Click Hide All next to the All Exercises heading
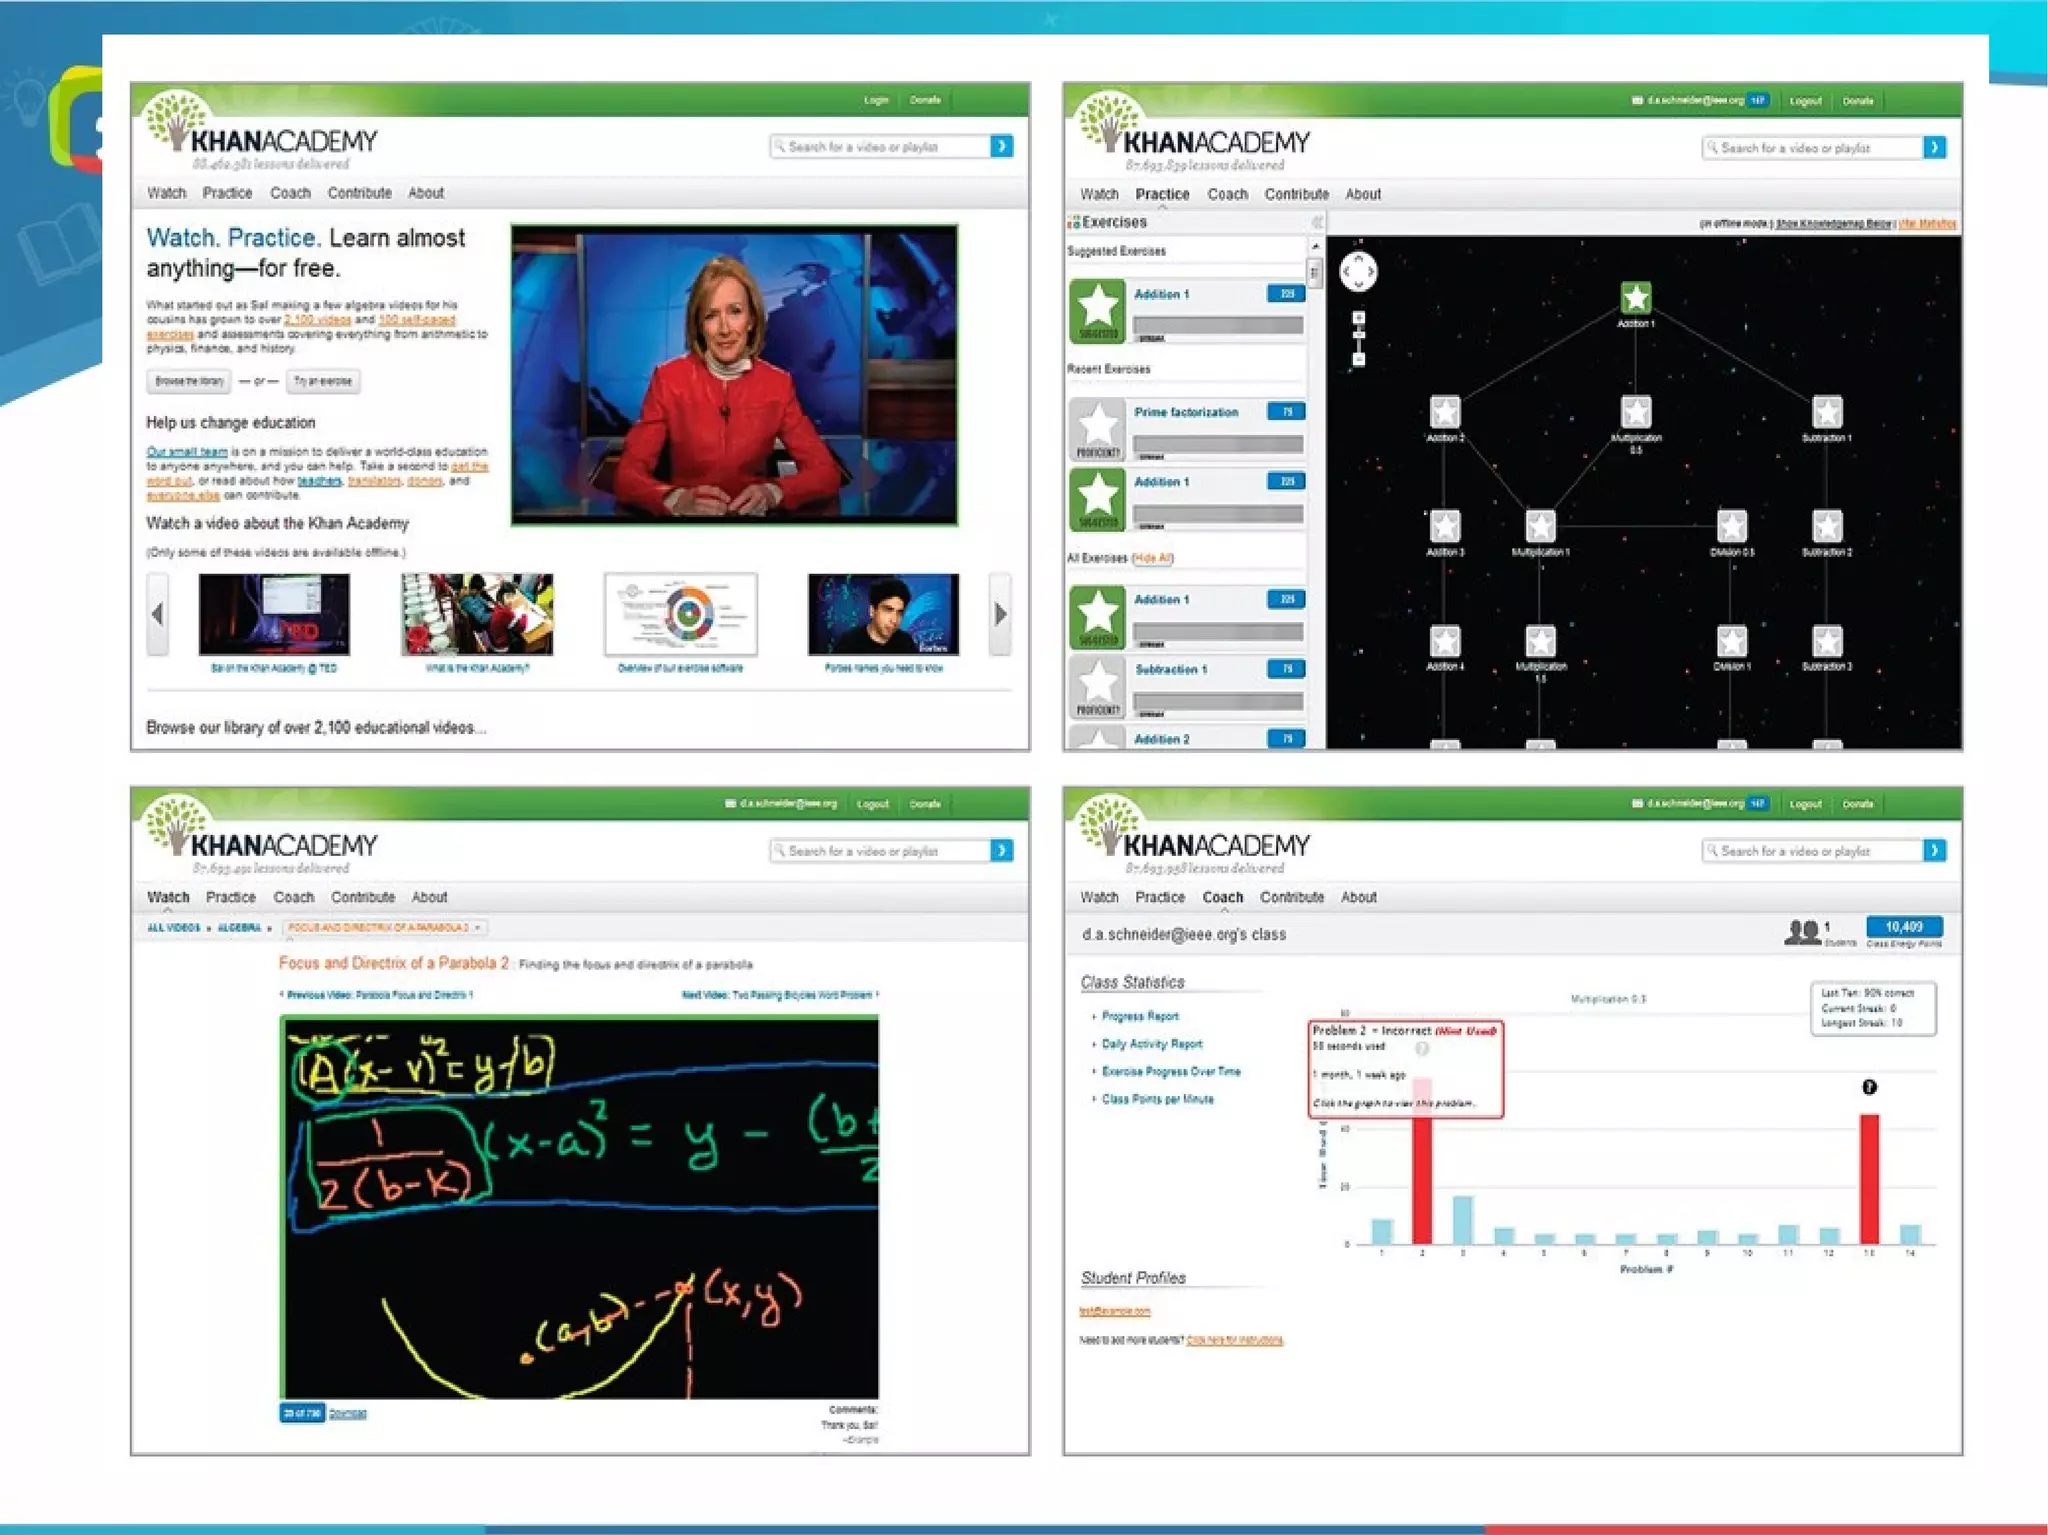2048x1535 pixels. tap(1152, 558)
